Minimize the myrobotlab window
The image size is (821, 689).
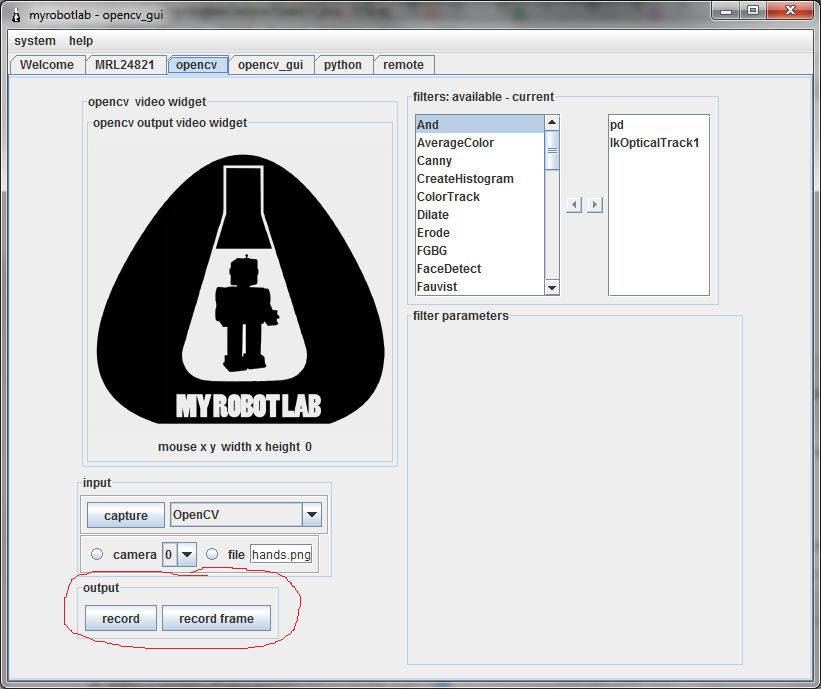(726, 10)
